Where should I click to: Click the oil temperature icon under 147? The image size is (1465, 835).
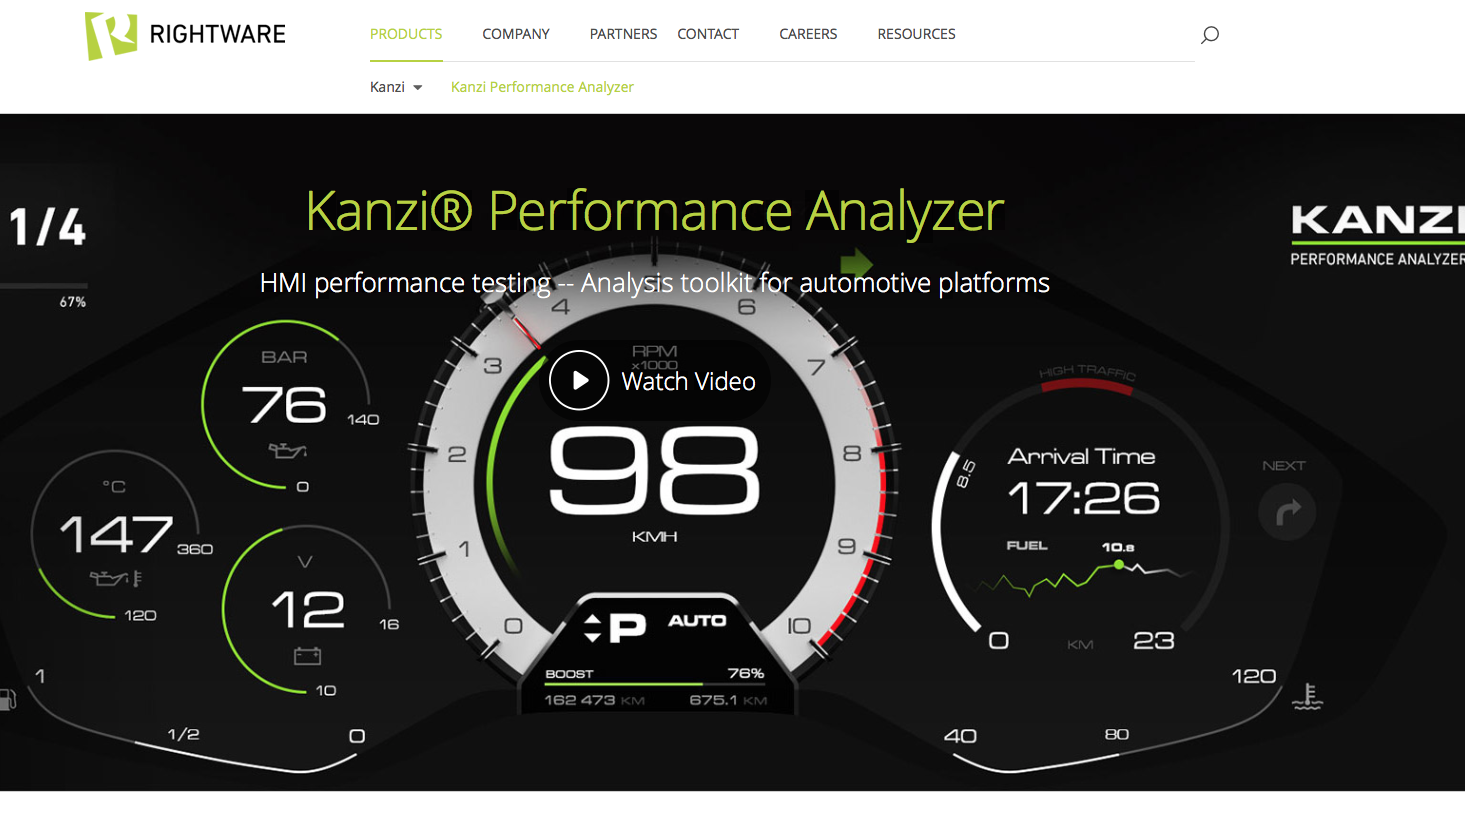[x=115, y=578]
